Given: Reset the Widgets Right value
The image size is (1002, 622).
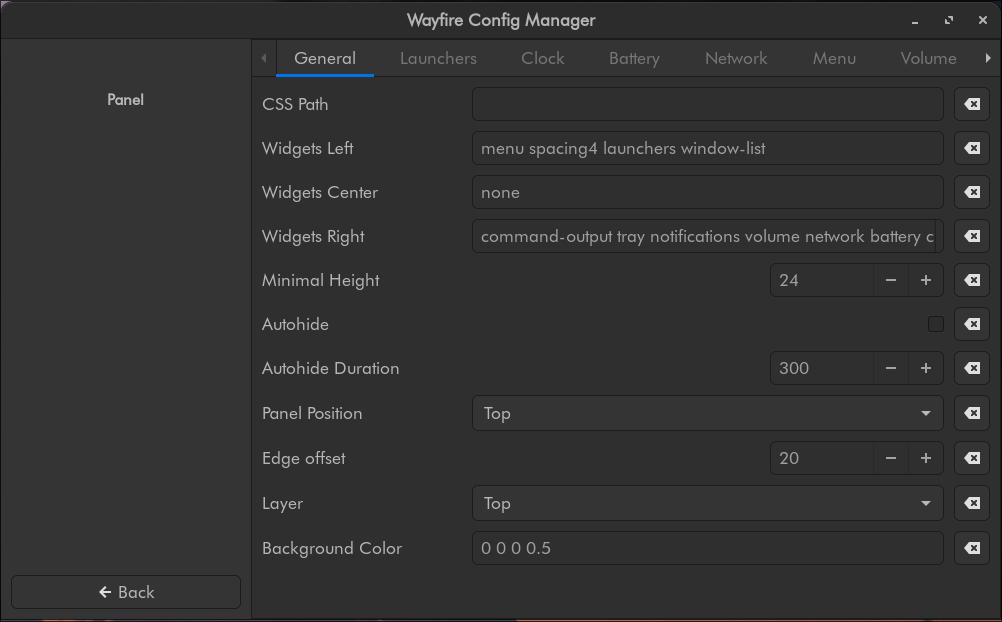Looking at the screenshot, I should pos(972,236).
